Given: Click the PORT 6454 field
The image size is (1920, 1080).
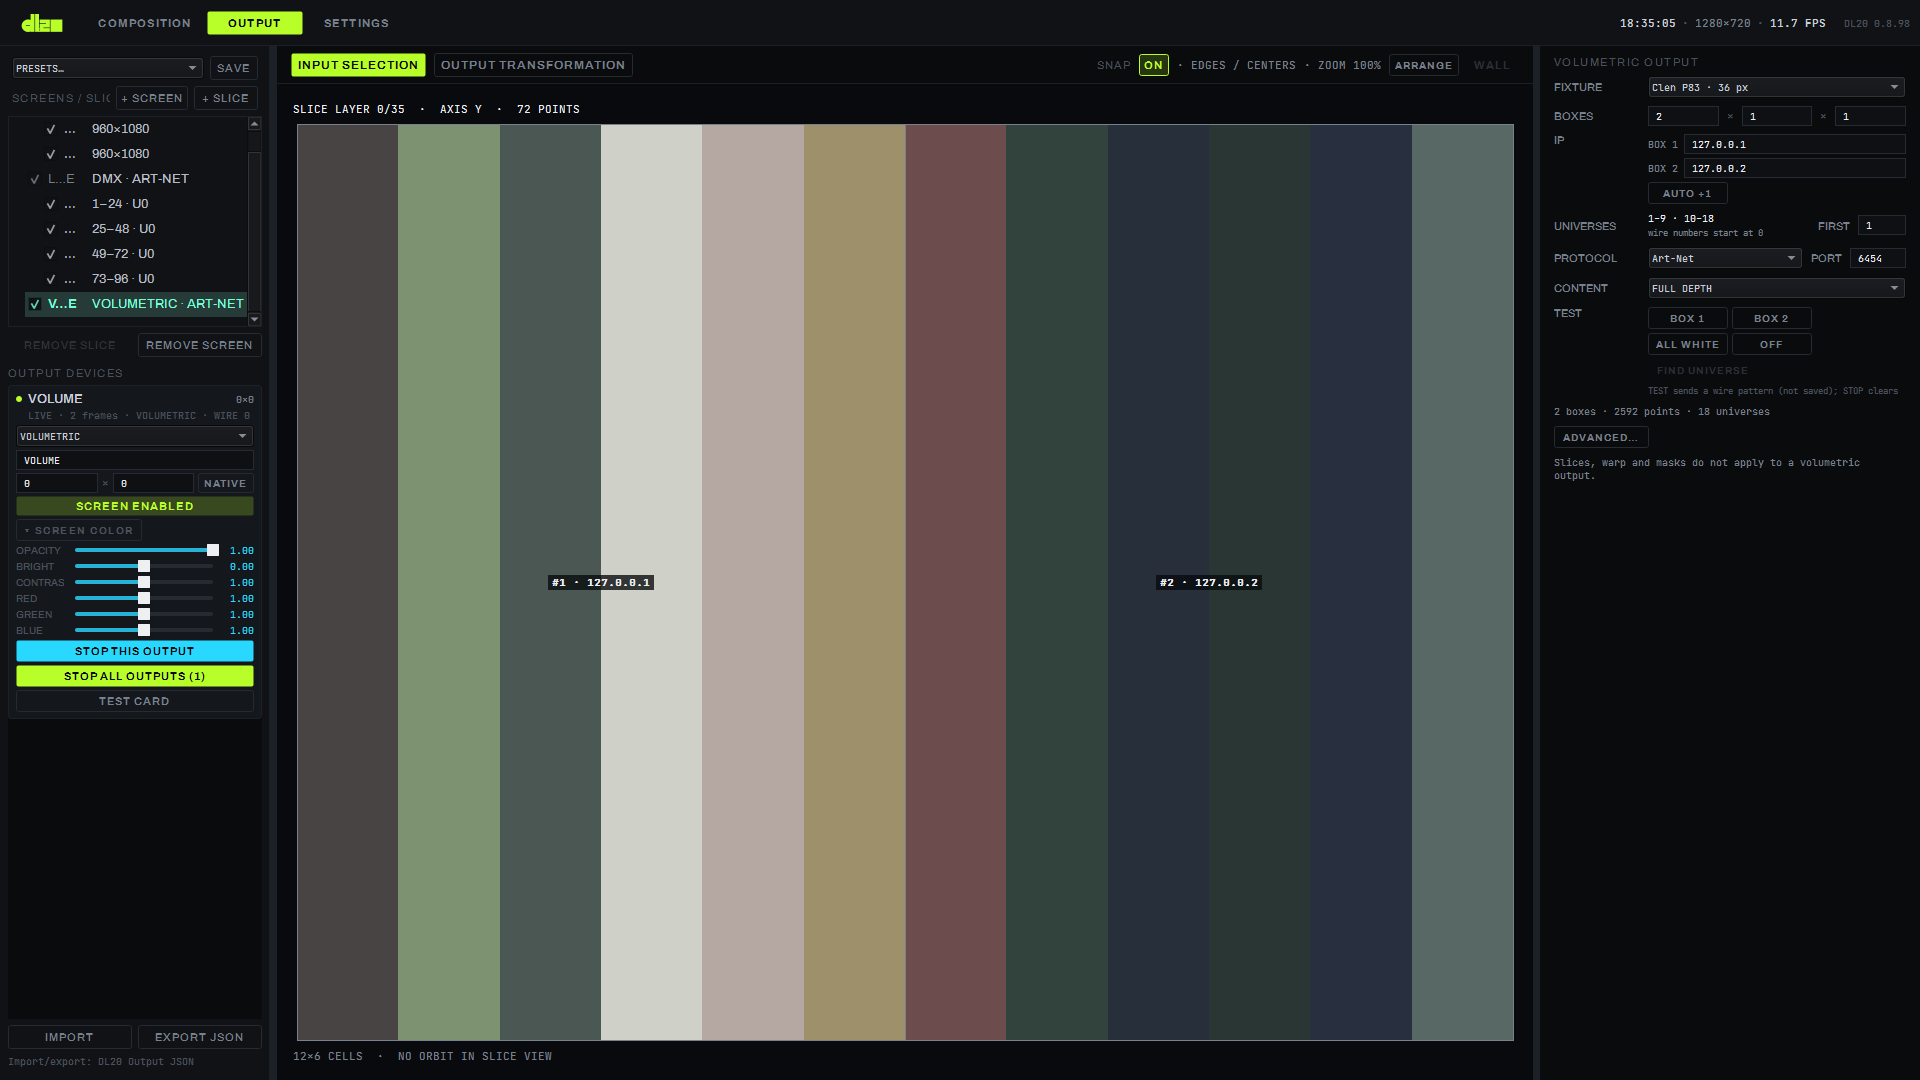Looking at the screenshot, I should [x=1877, y=258].
